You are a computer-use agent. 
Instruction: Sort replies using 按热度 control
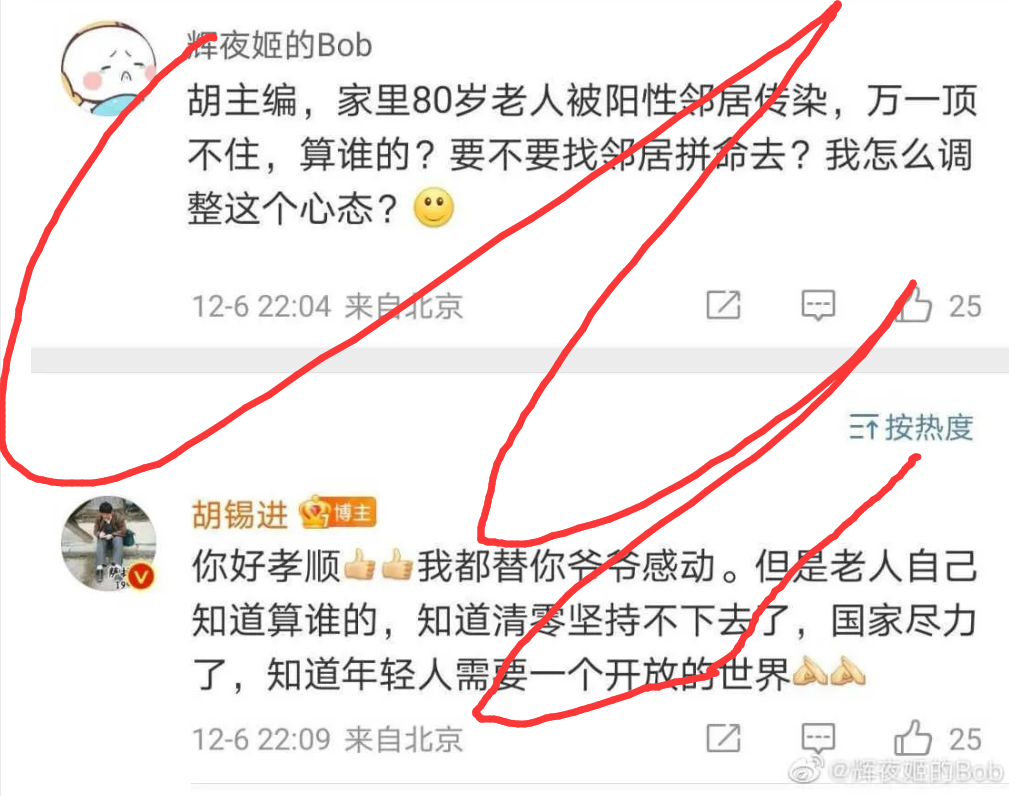[911, 427]
